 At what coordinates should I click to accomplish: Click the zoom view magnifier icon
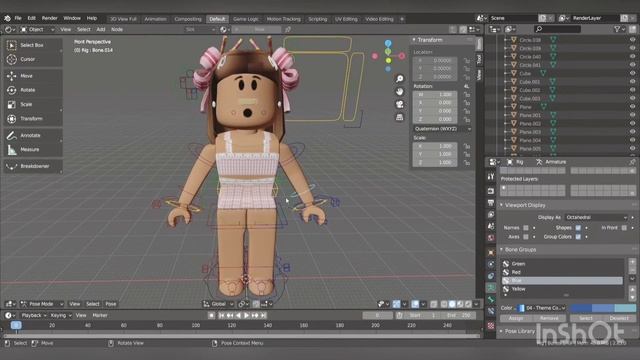click(400, 79)
